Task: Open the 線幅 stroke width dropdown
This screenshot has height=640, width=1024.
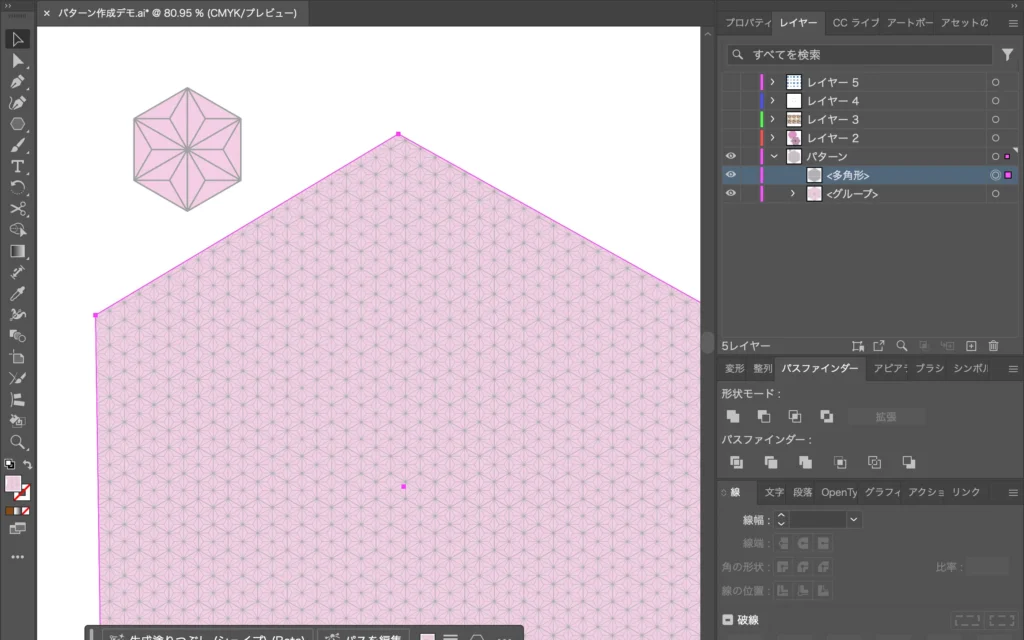Action: (853, 520)
